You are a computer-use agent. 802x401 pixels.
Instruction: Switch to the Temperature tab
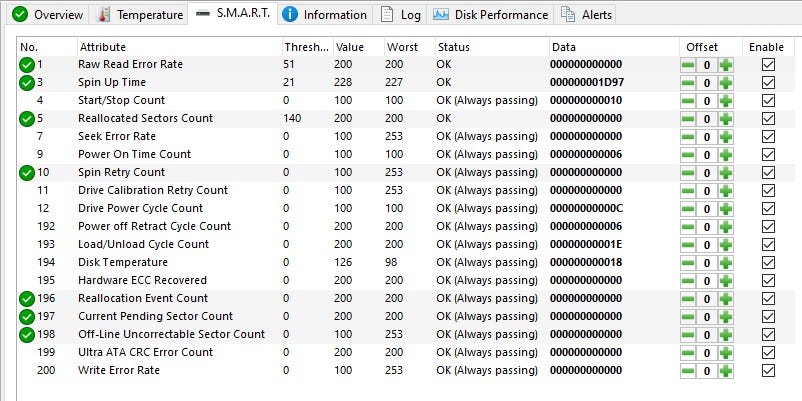[x=140, y=15]
